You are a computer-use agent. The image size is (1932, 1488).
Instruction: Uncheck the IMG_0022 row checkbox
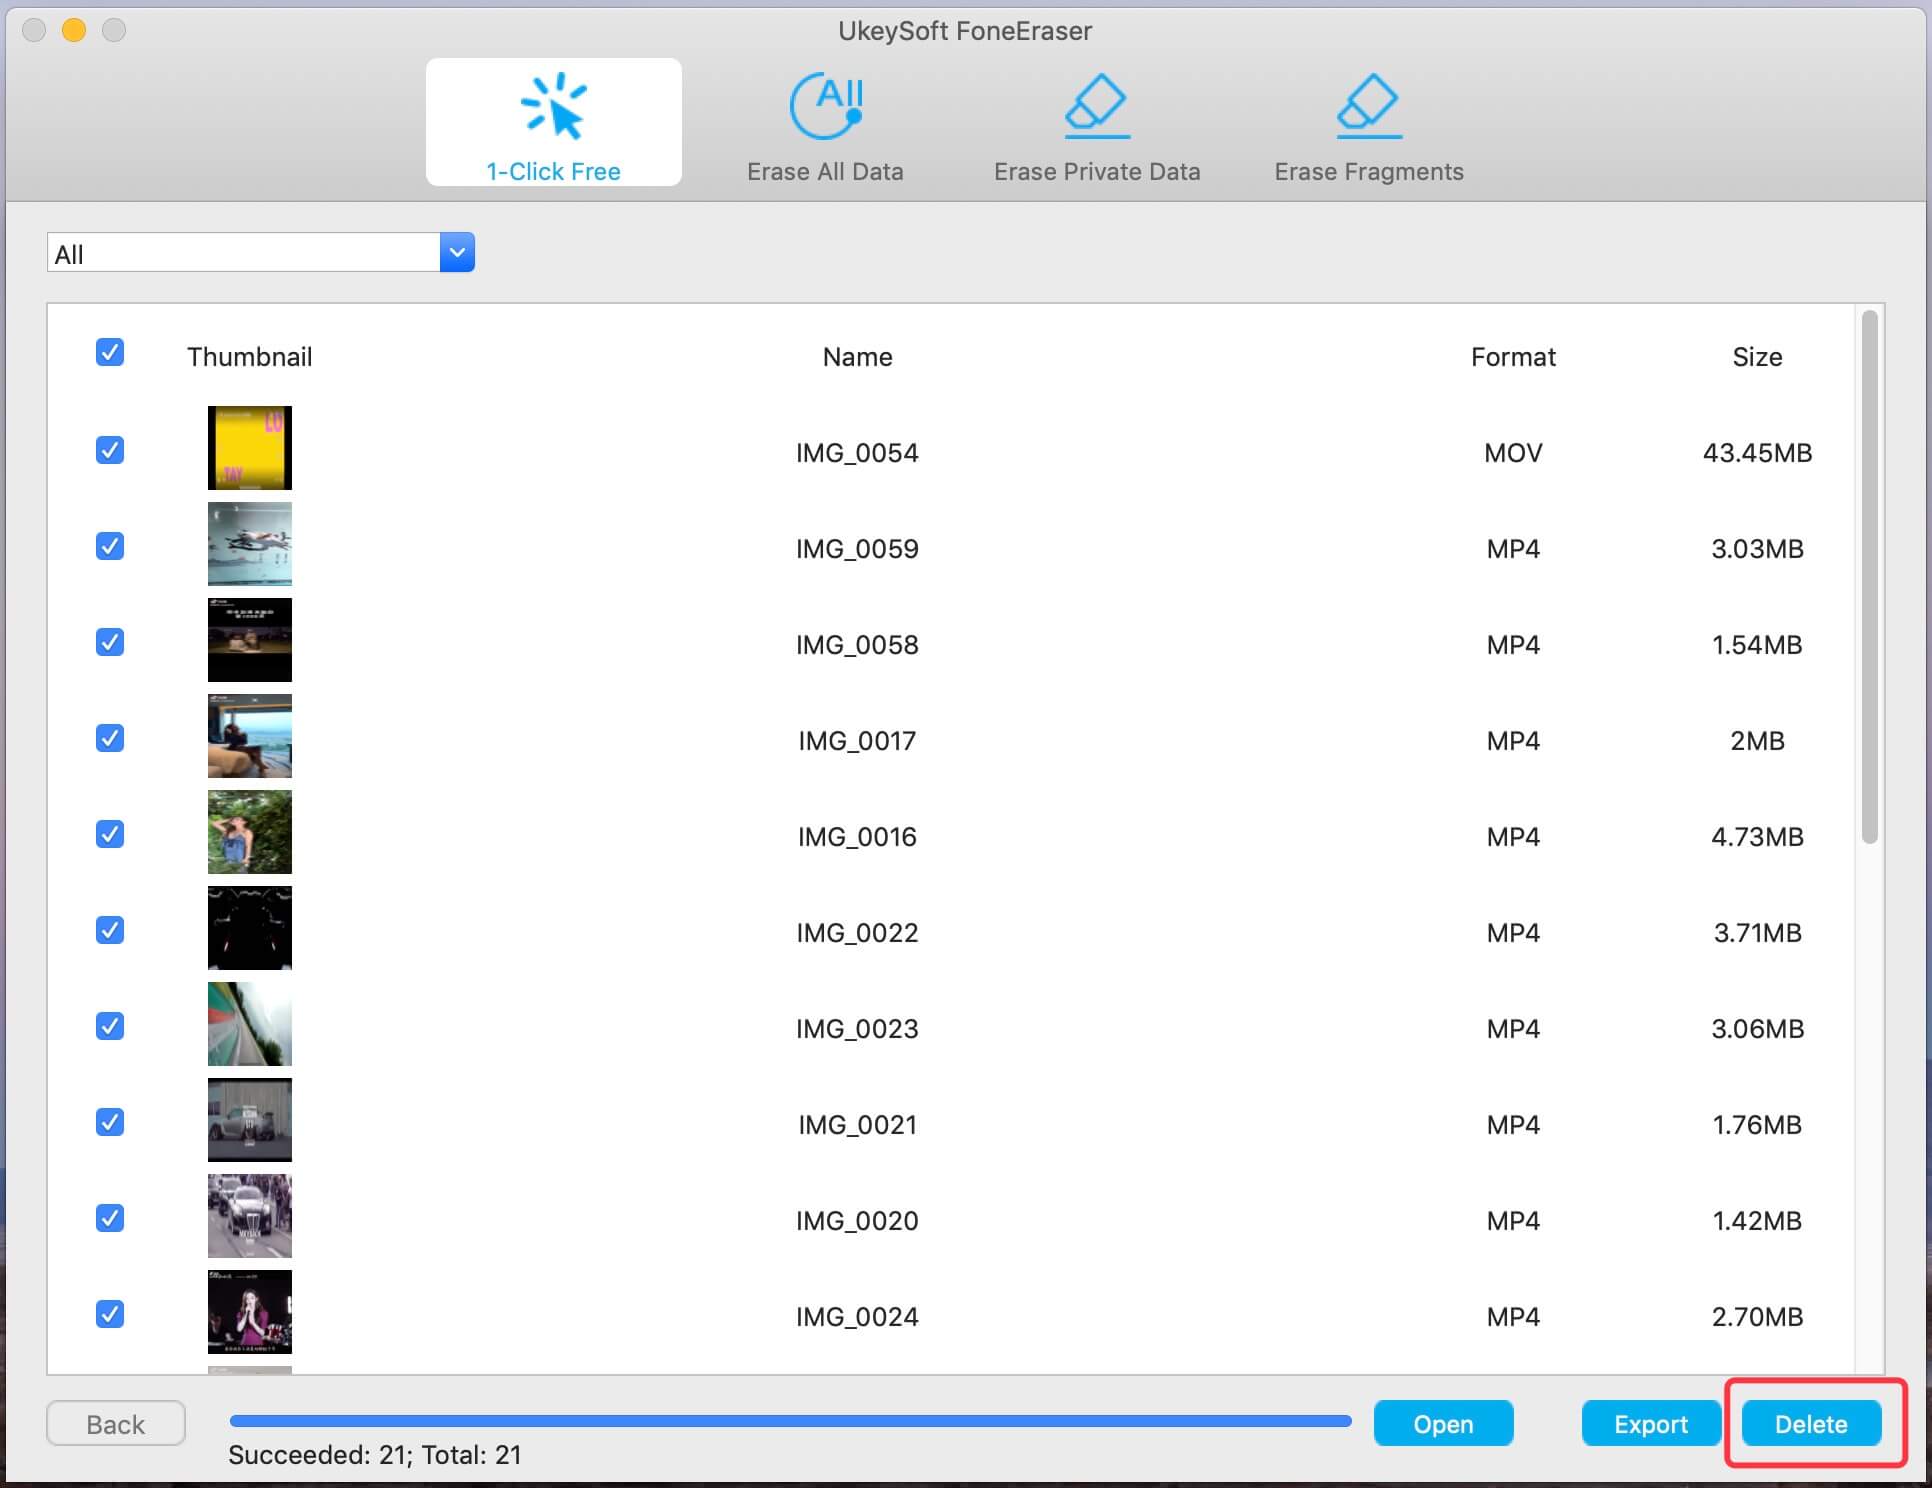110,930
